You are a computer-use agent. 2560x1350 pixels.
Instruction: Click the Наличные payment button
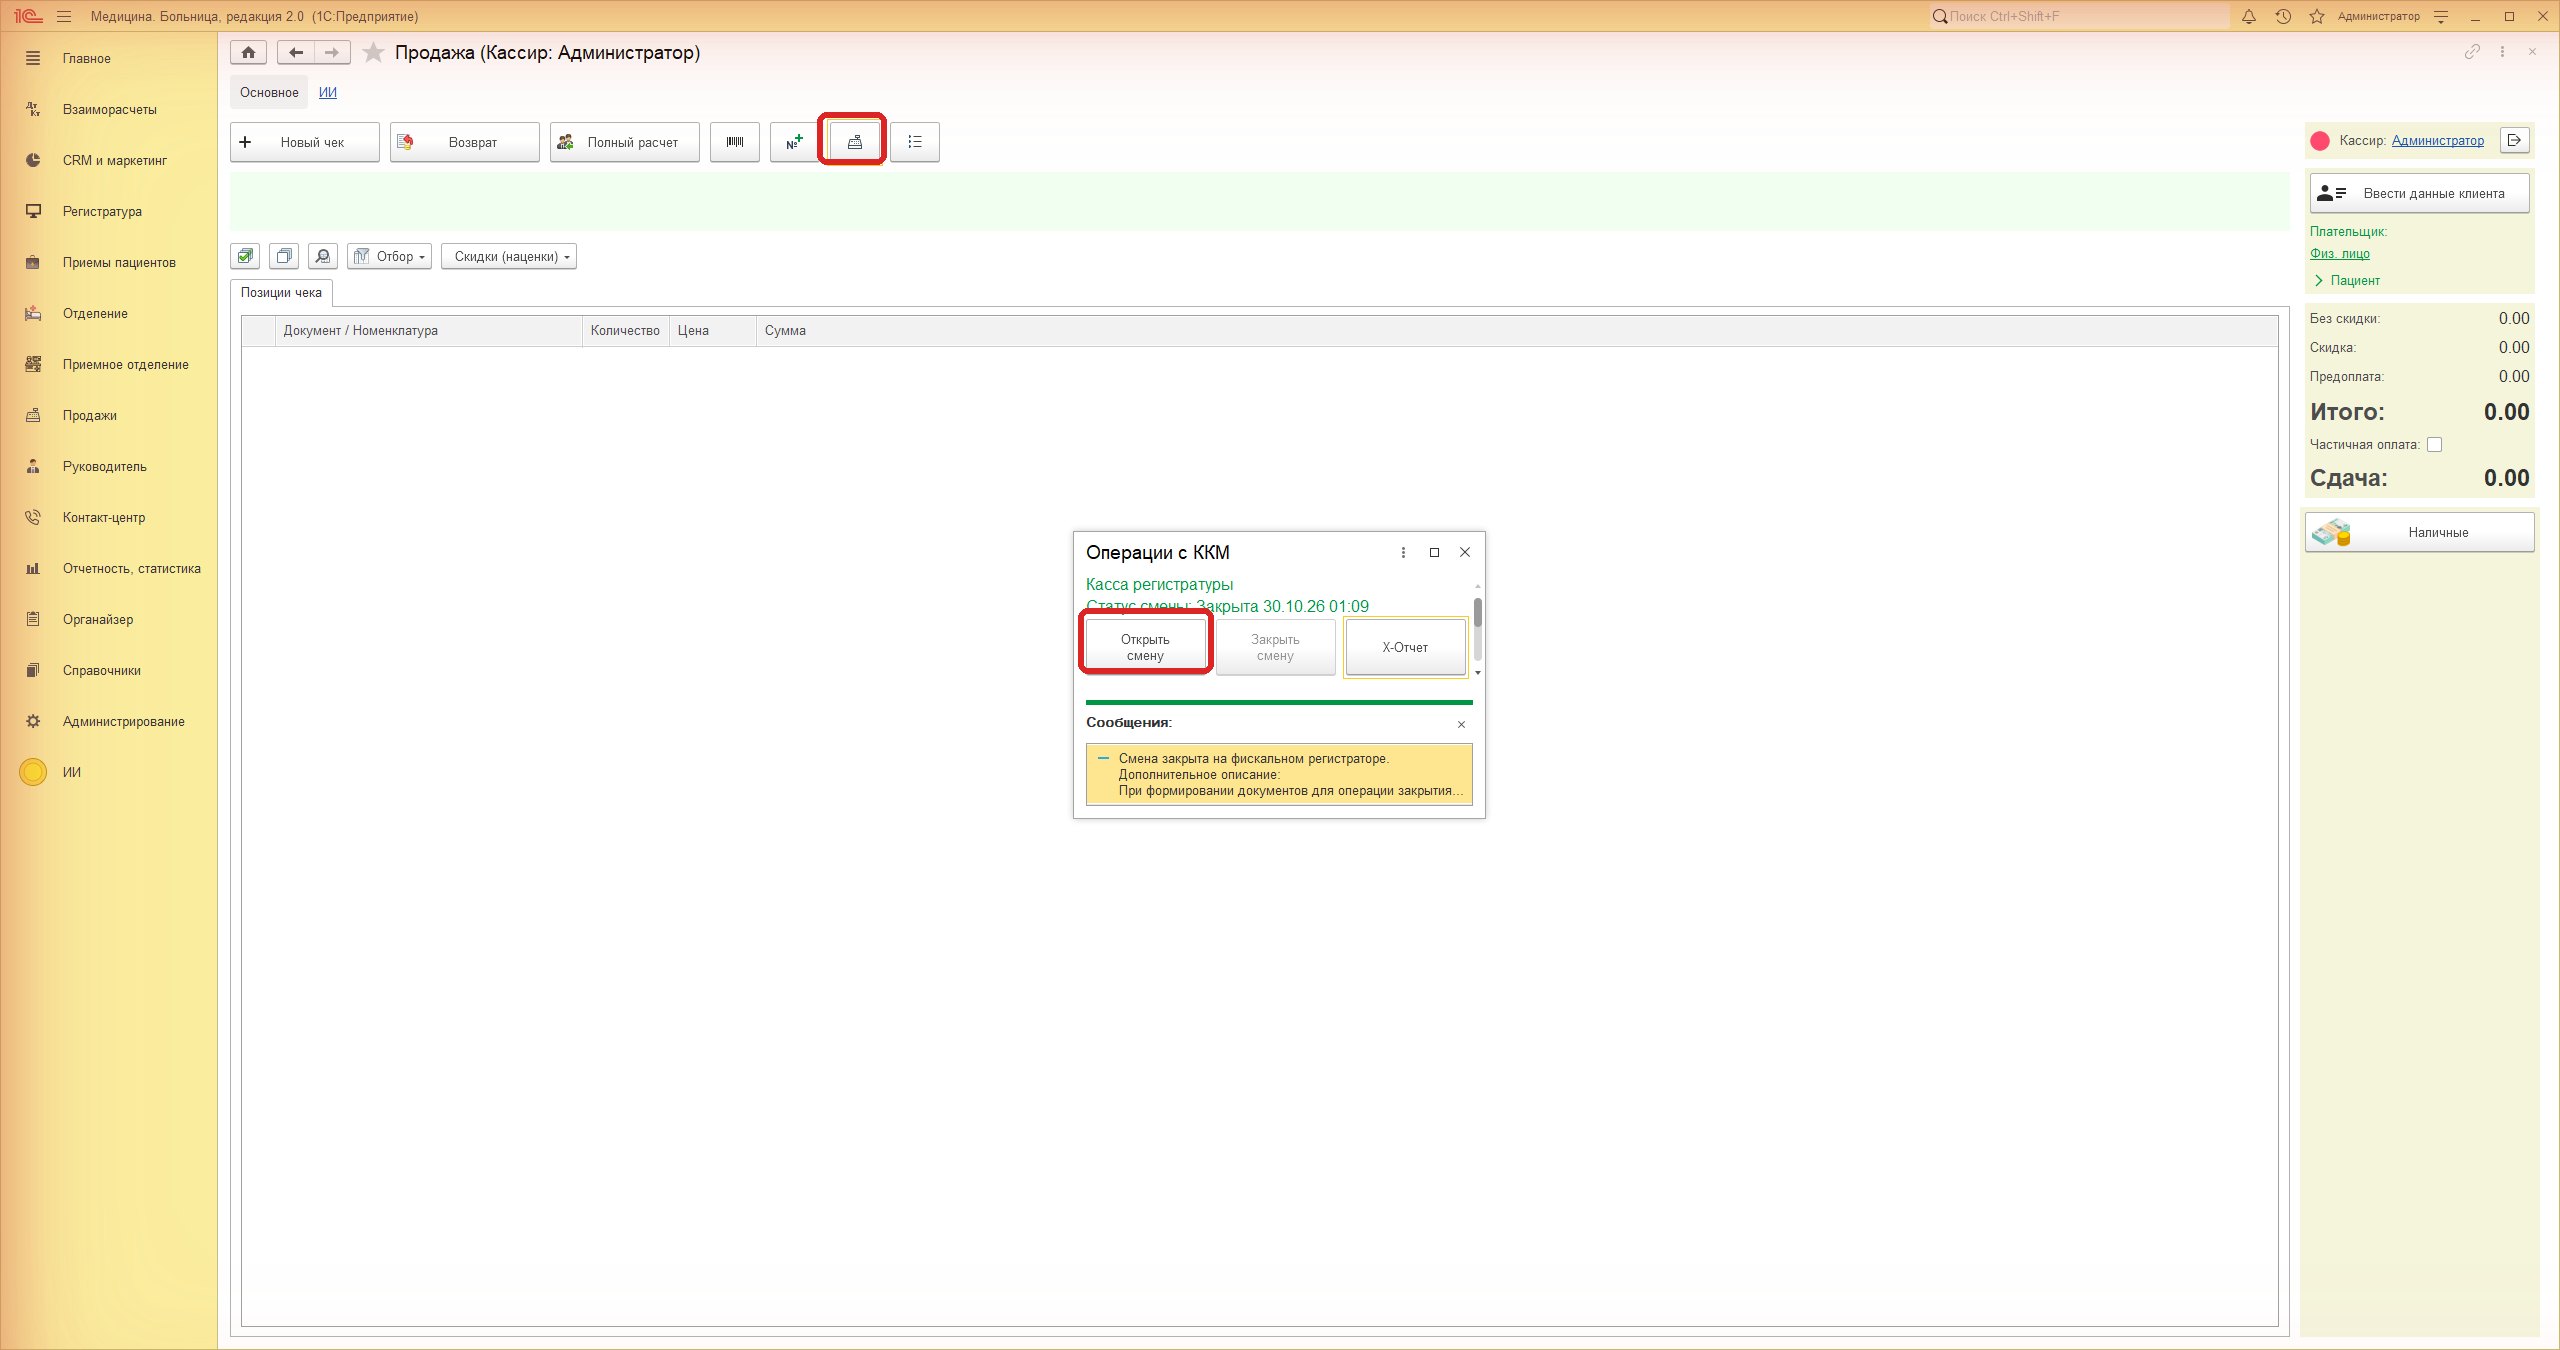click(2420, 533)
